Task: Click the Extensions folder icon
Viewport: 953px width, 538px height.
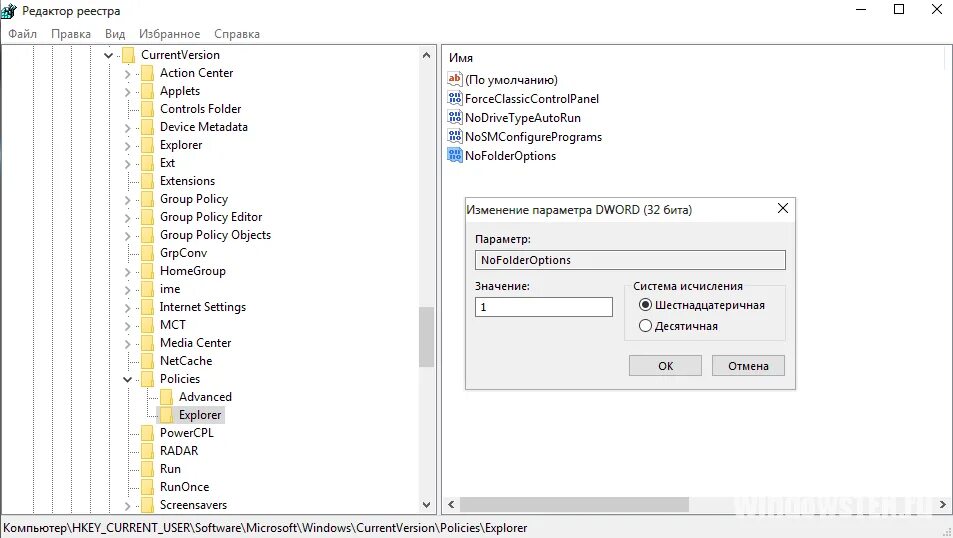Action: click(x=147, y=181)
